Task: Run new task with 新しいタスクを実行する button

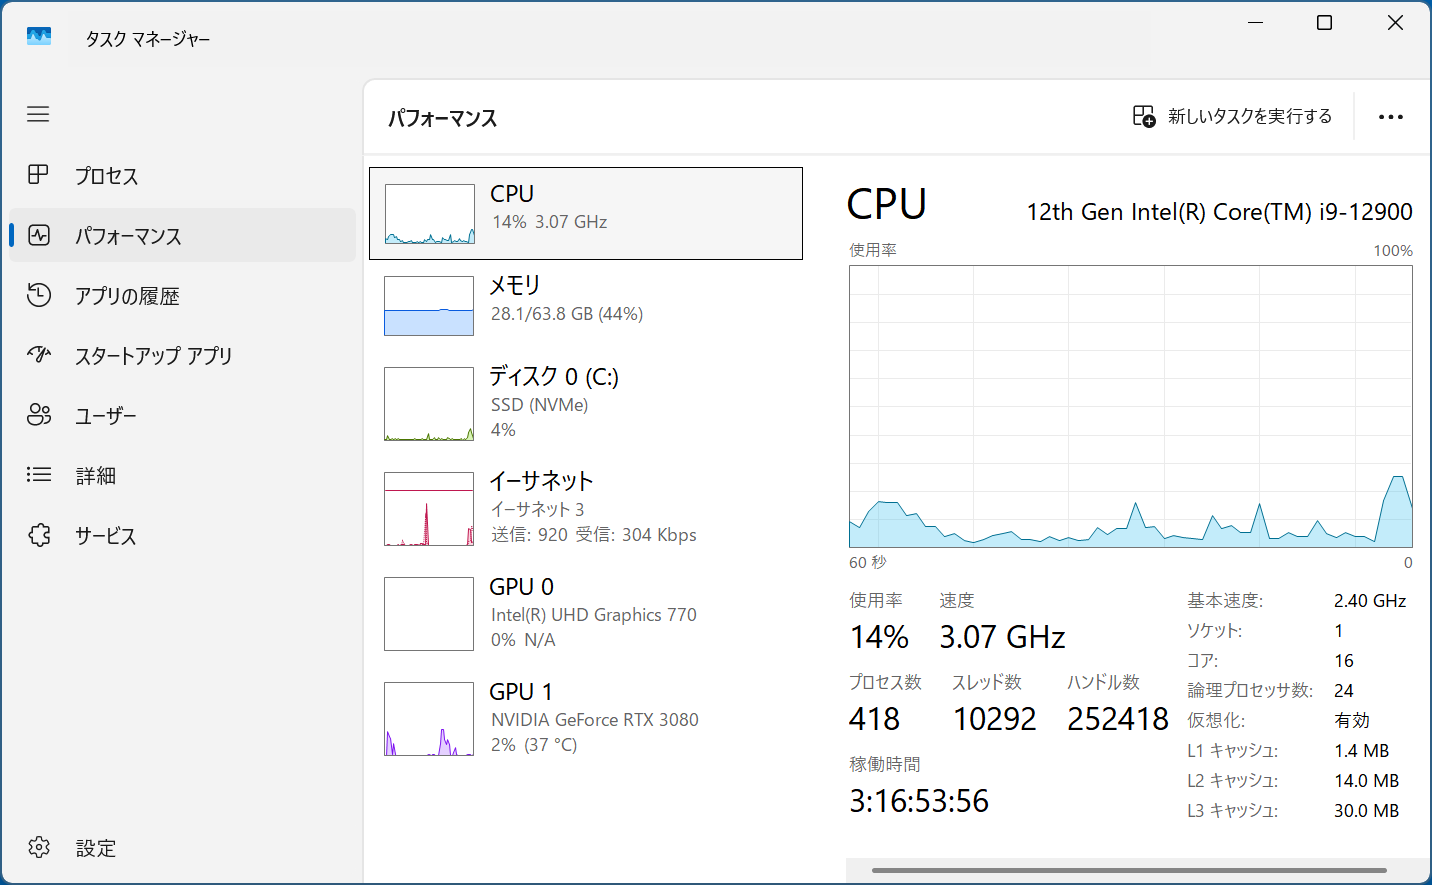Action: tap(1232, 117)
